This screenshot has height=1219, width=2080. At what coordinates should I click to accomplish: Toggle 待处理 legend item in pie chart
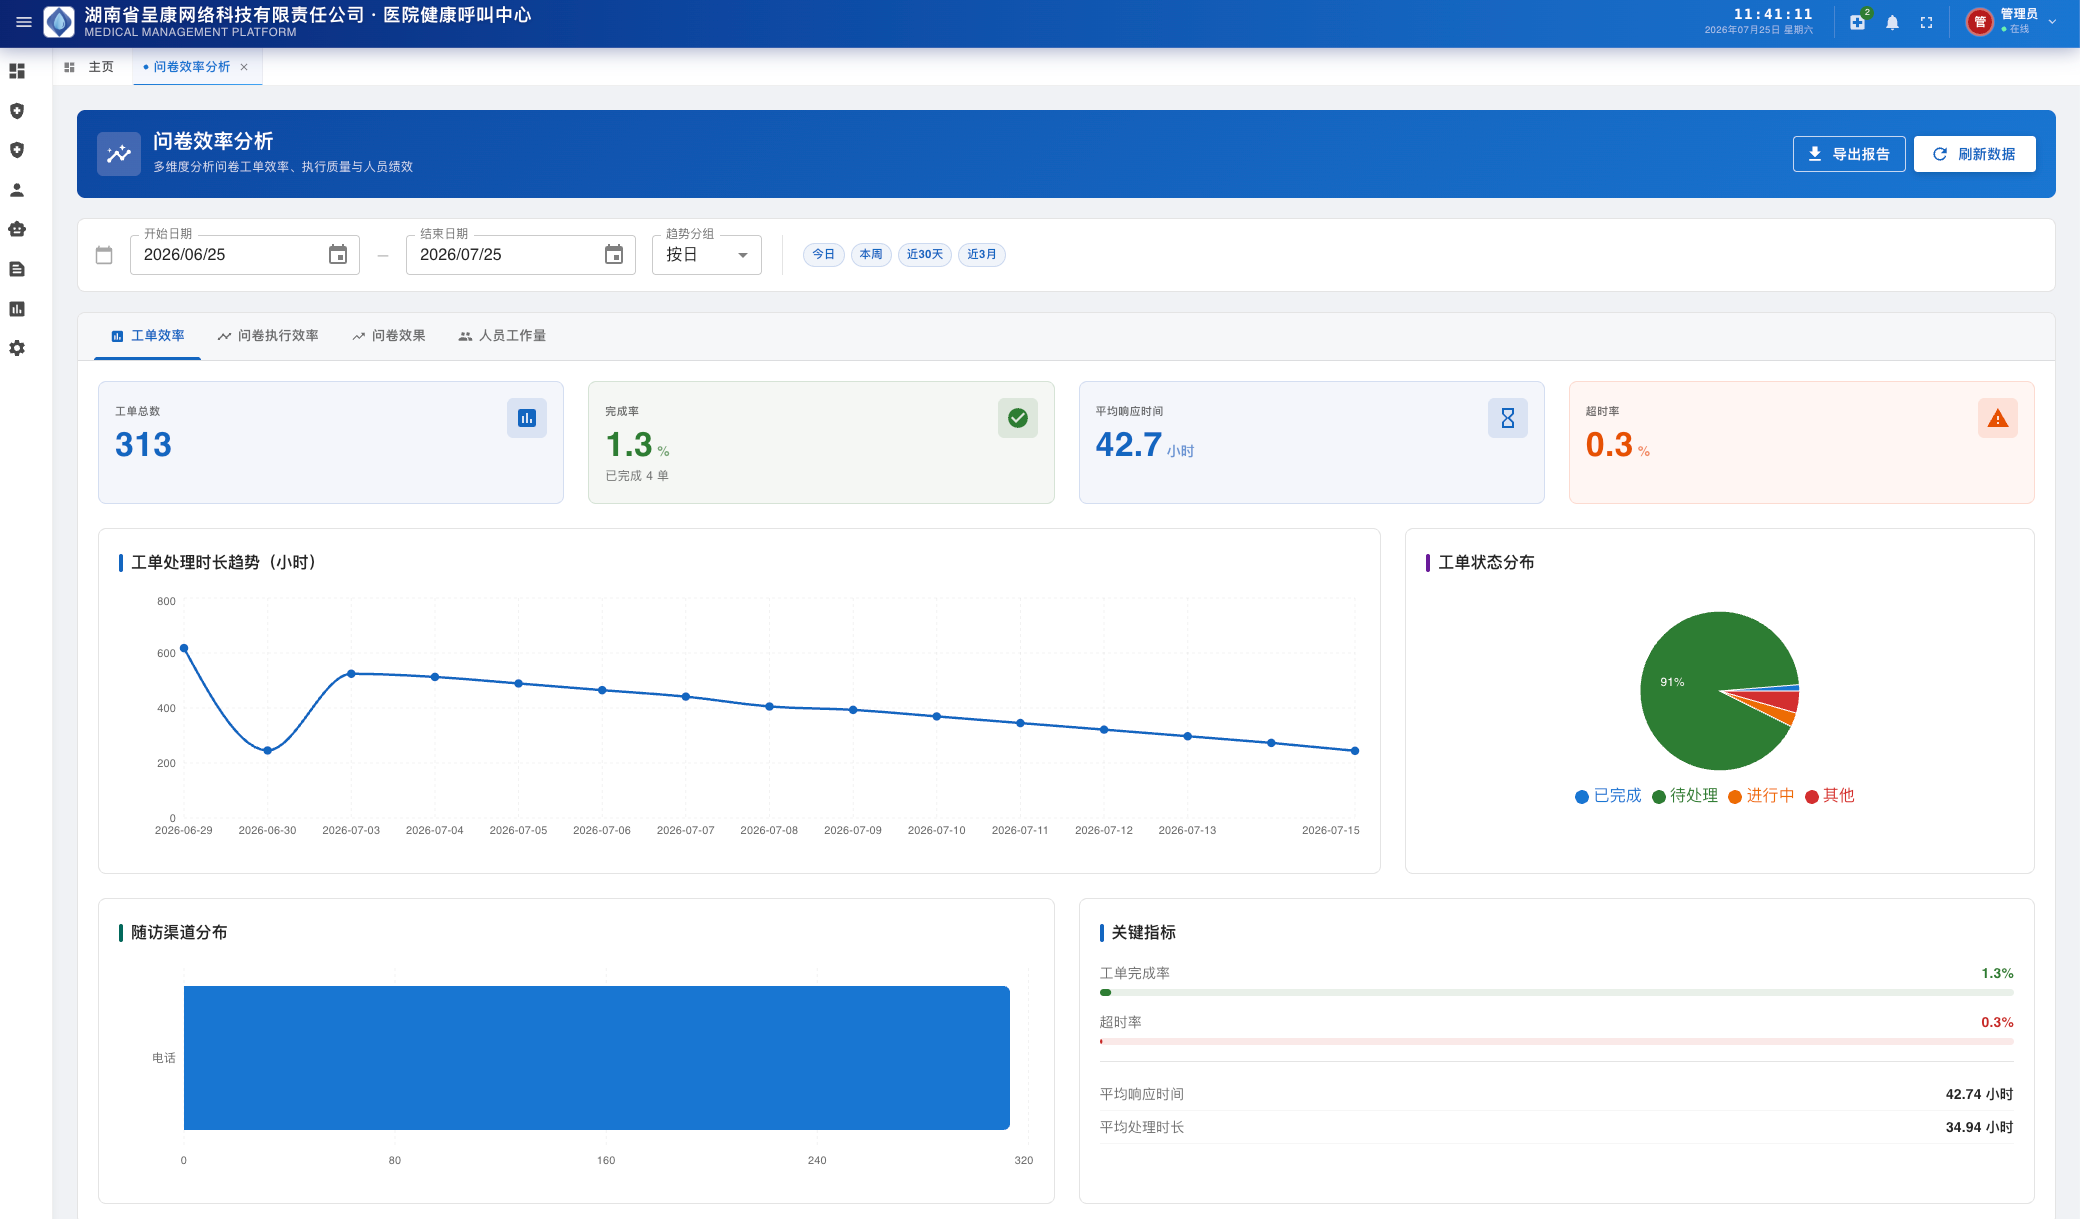point(1685,796)
